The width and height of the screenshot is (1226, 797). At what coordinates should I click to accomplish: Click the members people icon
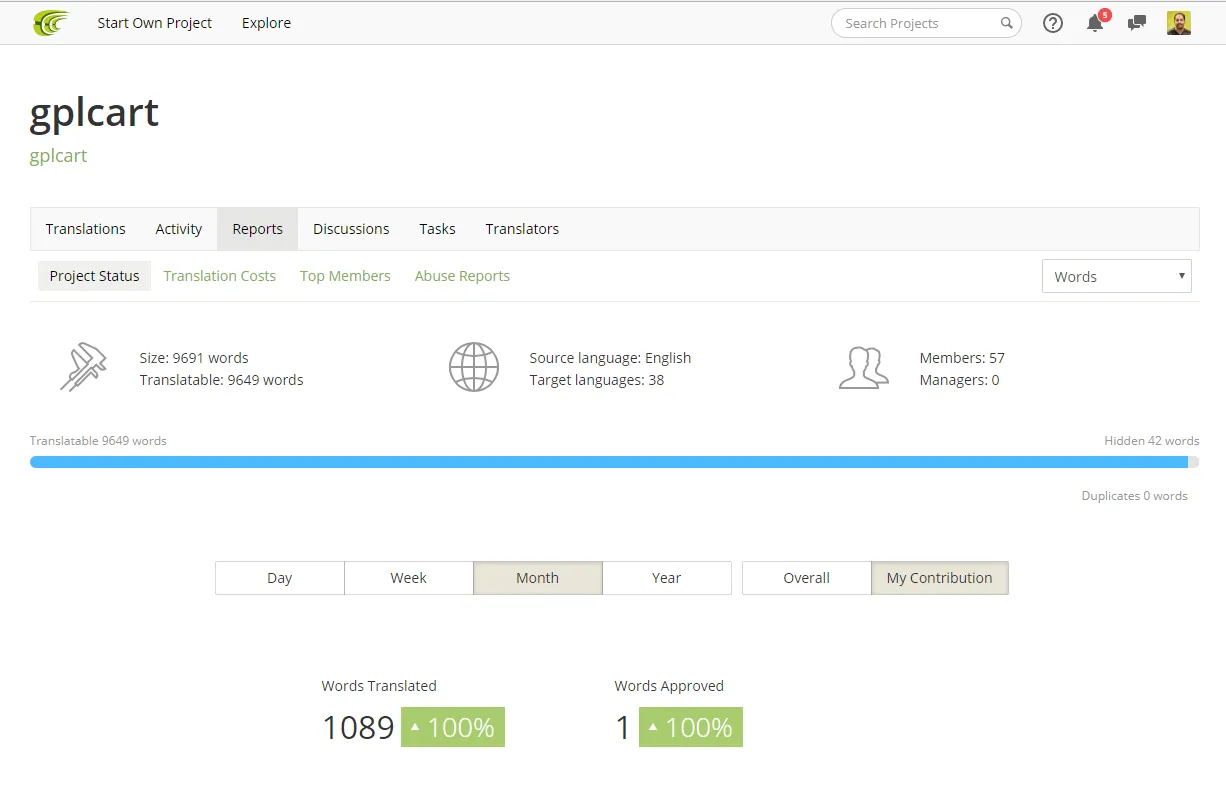pyautogui.click(x=863, y=368)
